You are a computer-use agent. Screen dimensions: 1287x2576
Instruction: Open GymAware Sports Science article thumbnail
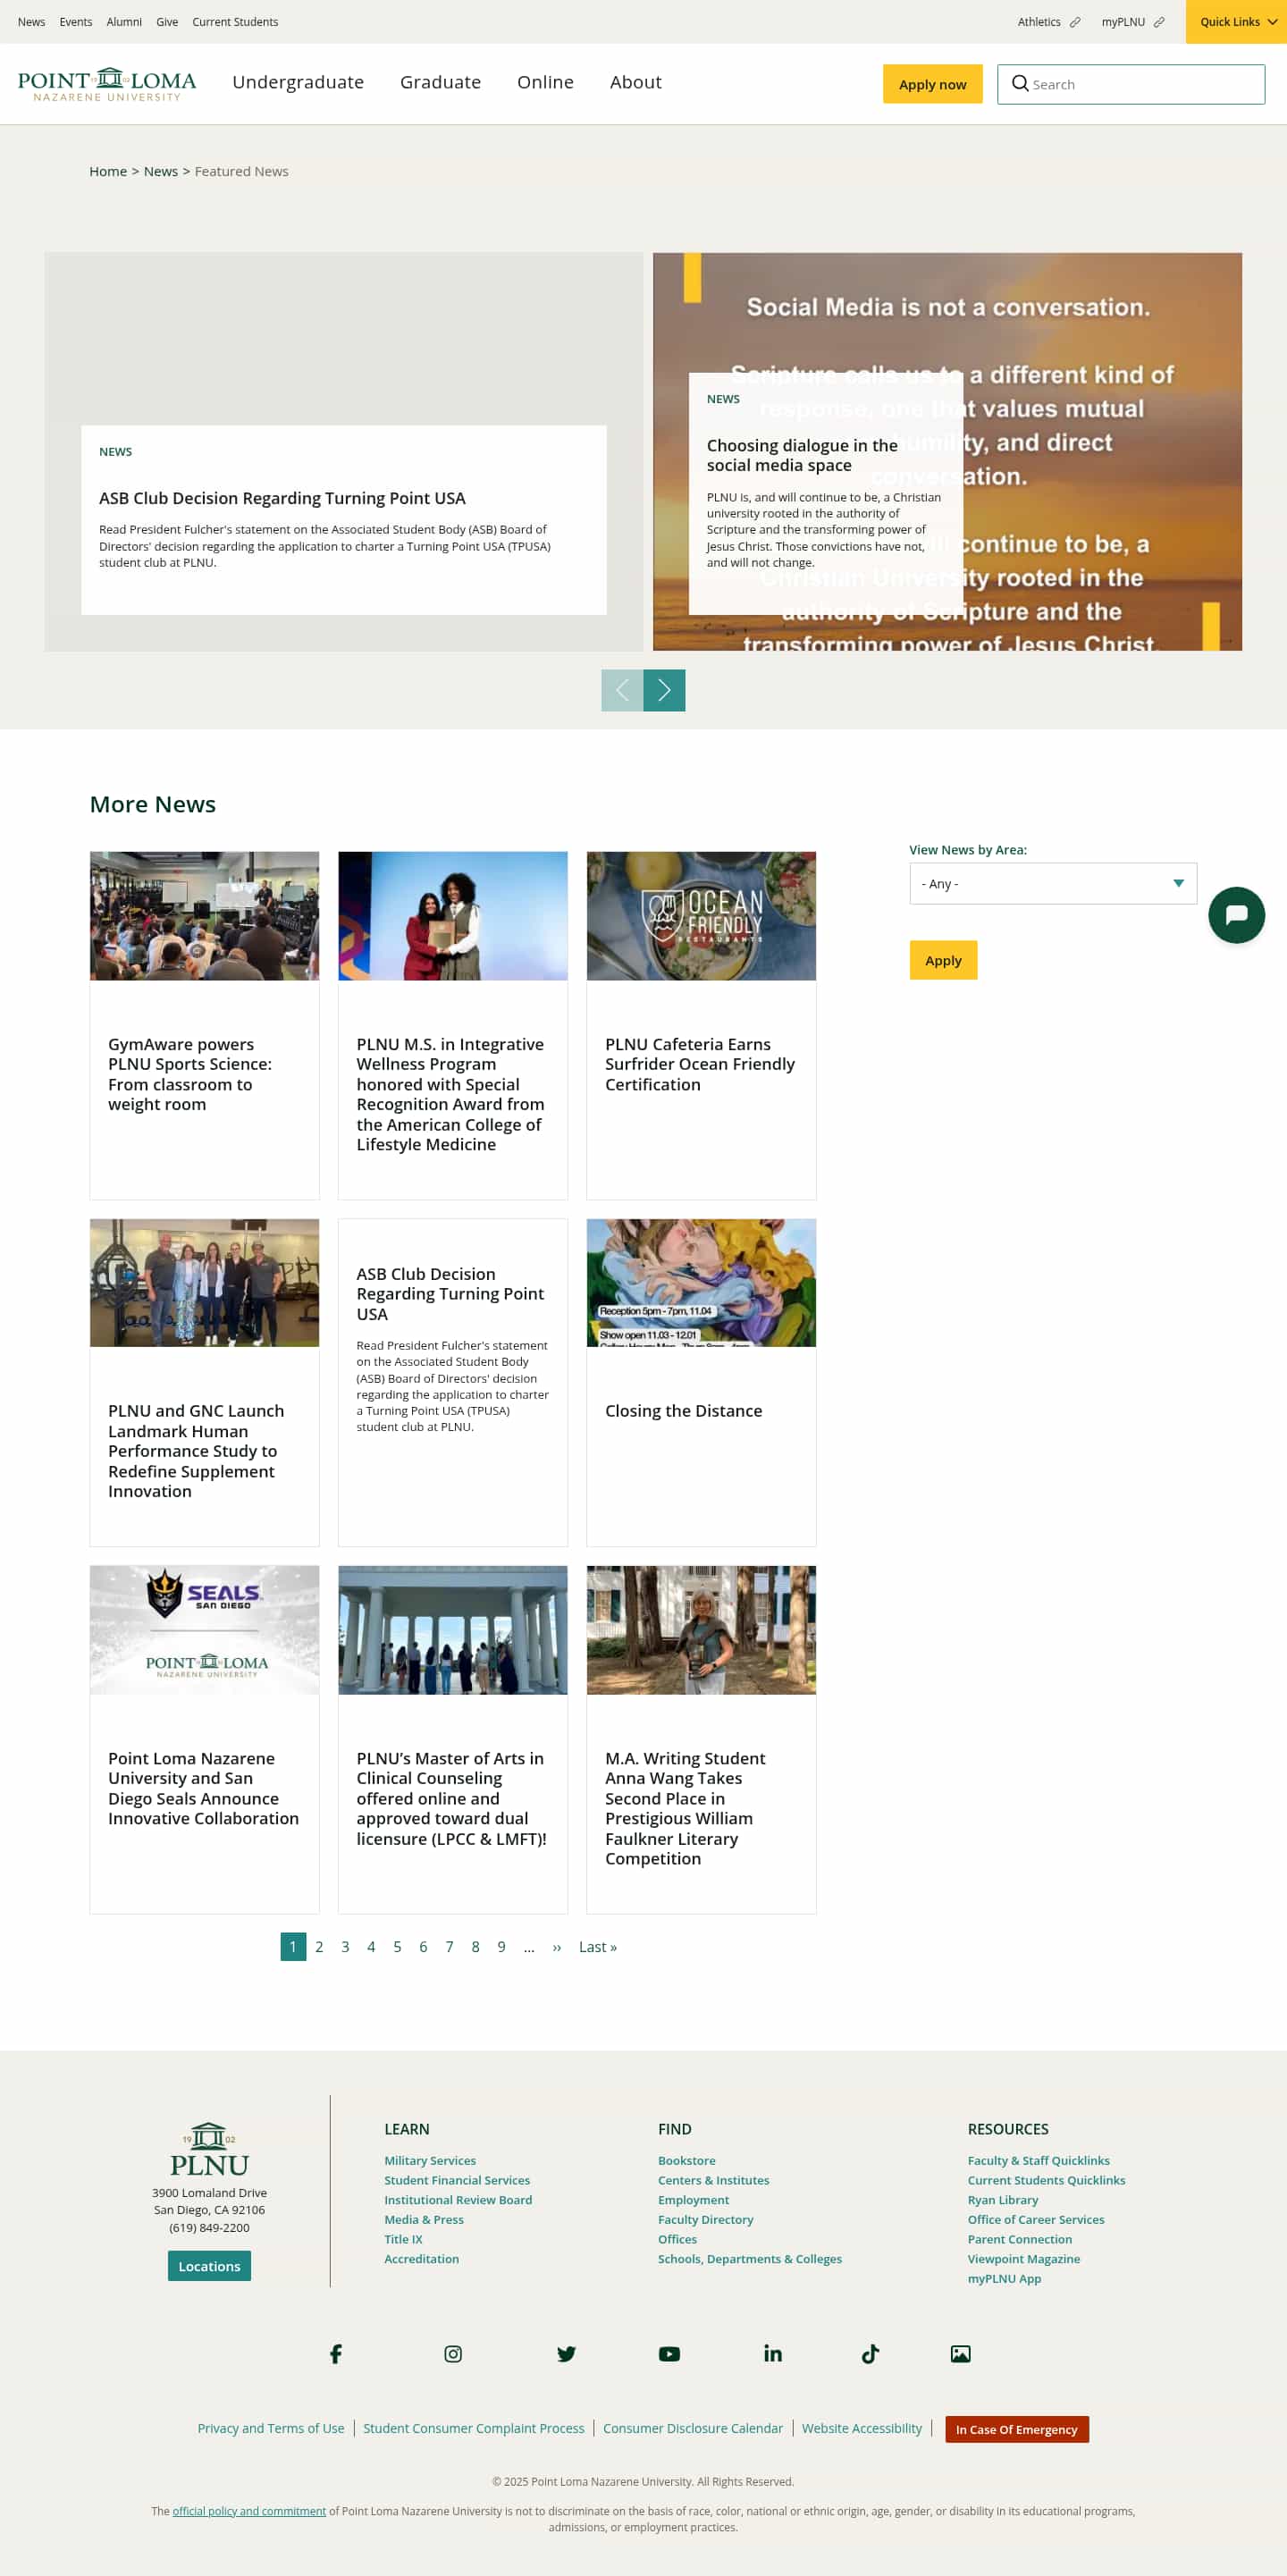pyautogui.click(x=204, y=916)
